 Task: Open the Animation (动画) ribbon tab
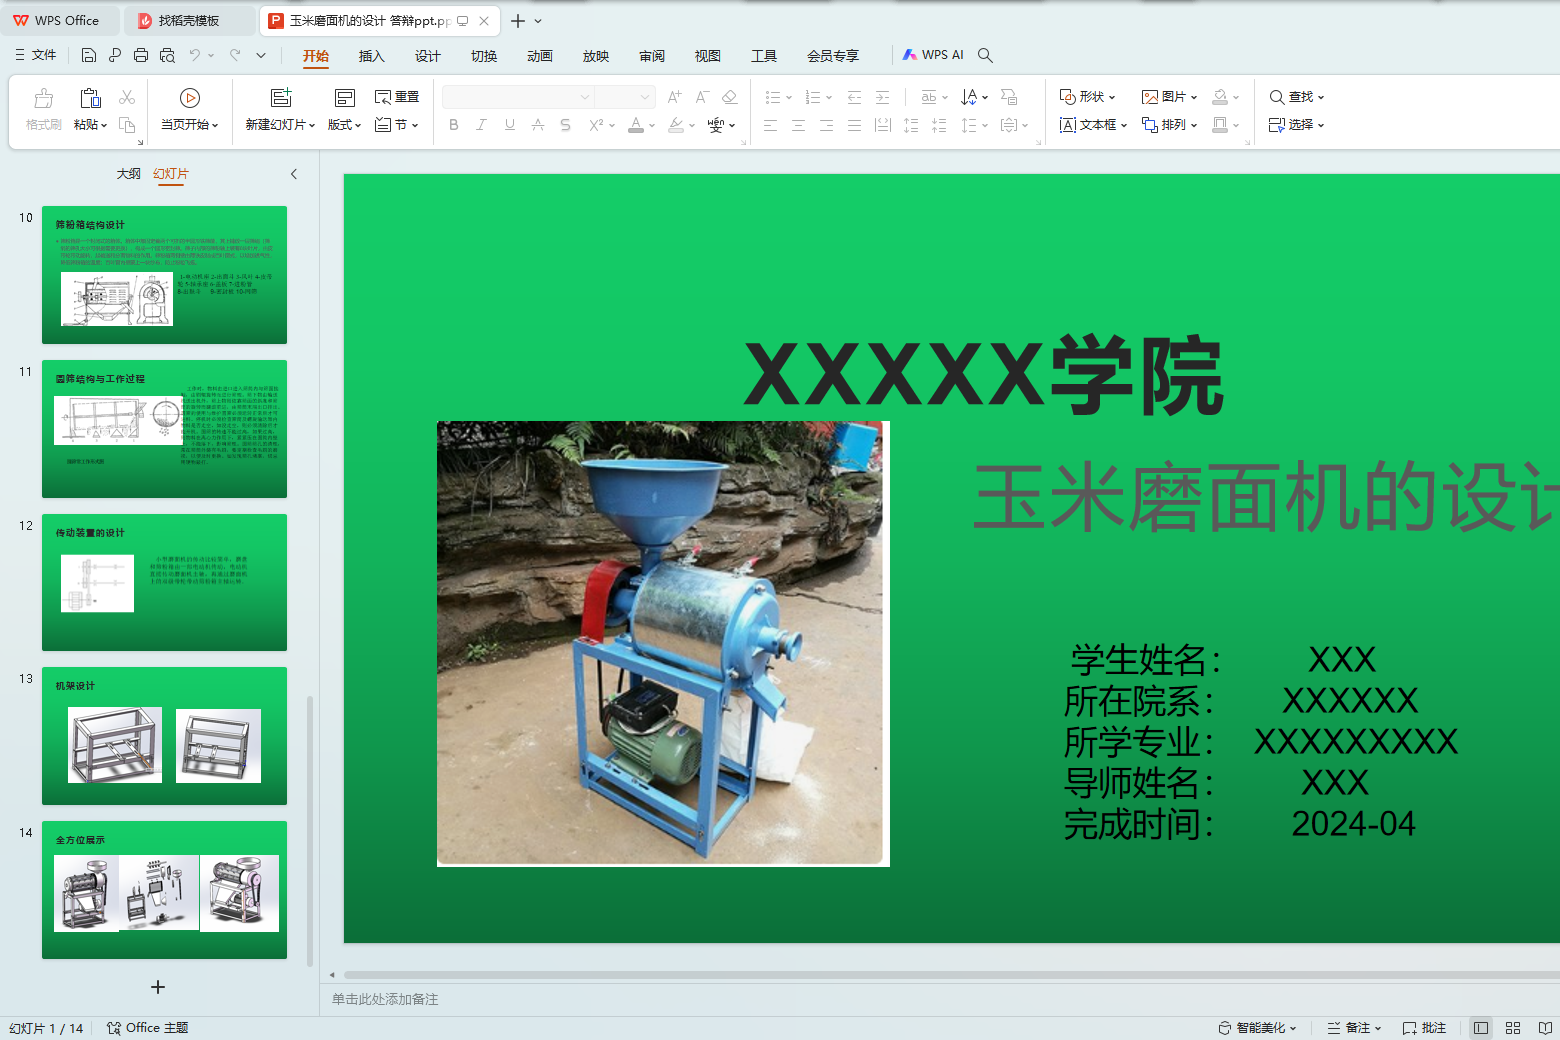coord(540,56)
